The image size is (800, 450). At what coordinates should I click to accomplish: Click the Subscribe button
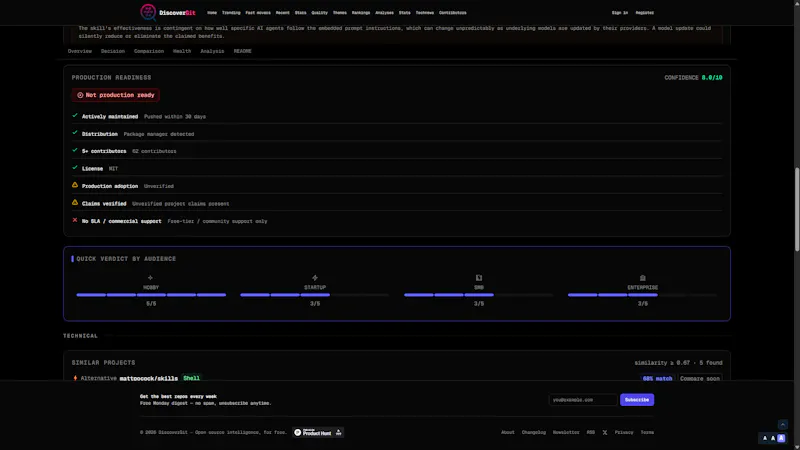click(x=637, y=399)
